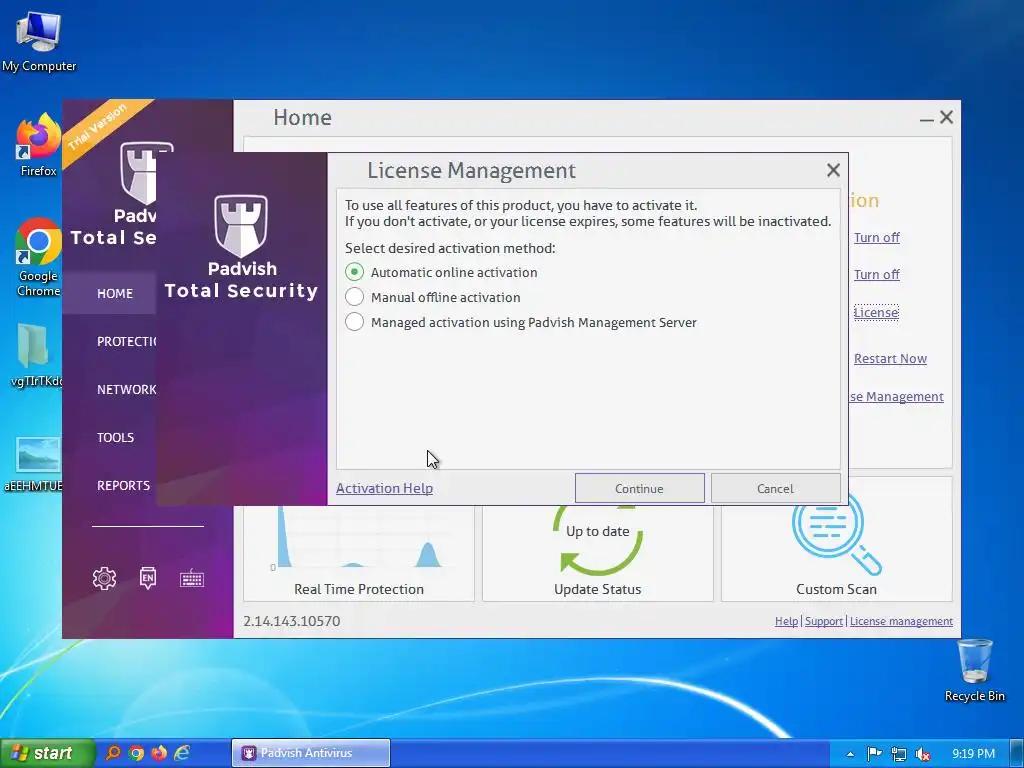Open the Activation Help link
Screen dimensions: 1024x768
(x=384, y=488)
